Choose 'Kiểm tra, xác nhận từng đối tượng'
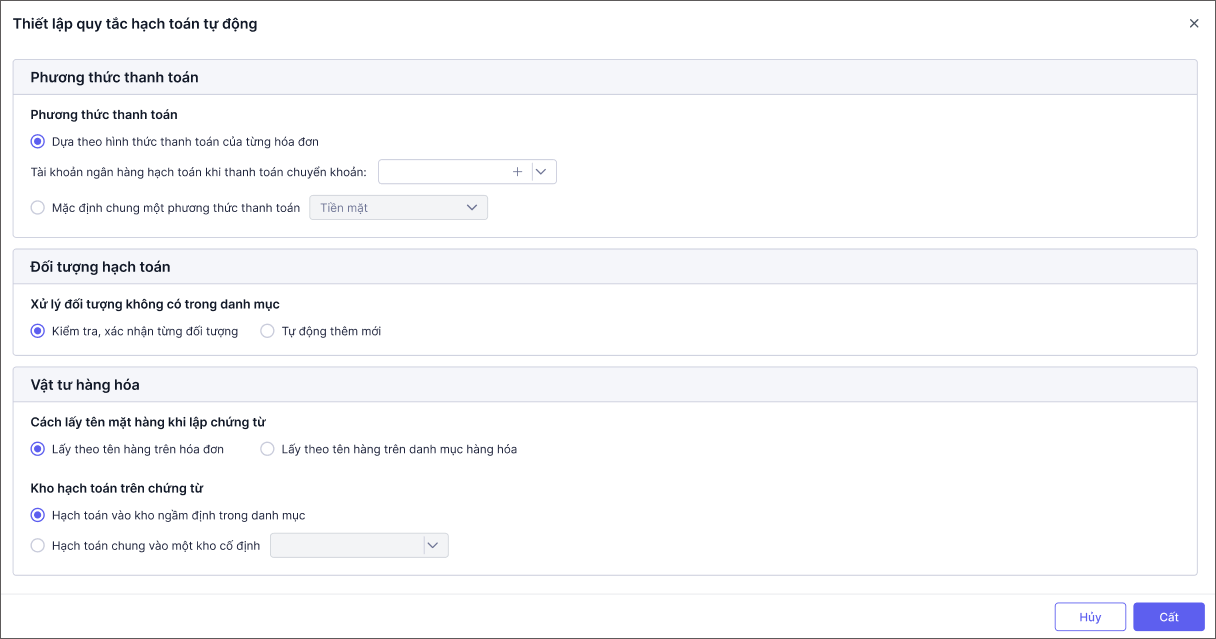This screenshot has width=1216, height=639. coord(38,331)
